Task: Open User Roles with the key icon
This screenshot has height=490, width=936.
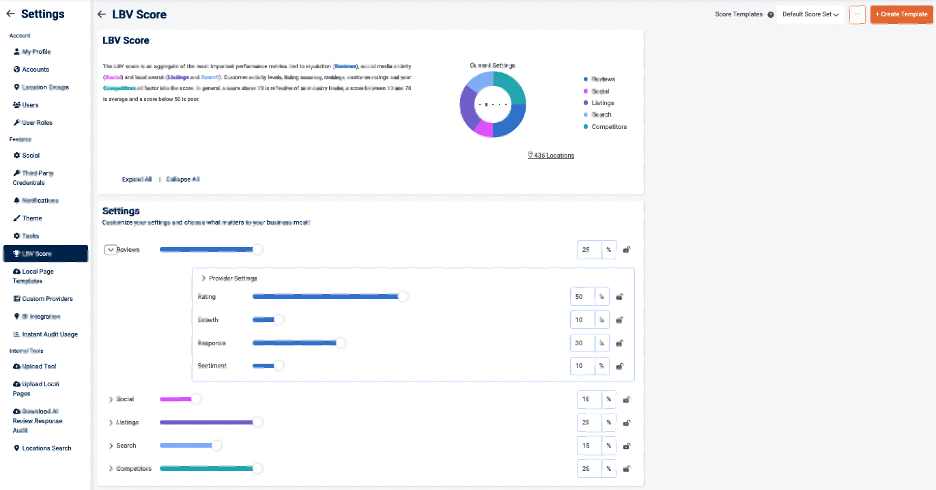Action: (x=36, y=122)
